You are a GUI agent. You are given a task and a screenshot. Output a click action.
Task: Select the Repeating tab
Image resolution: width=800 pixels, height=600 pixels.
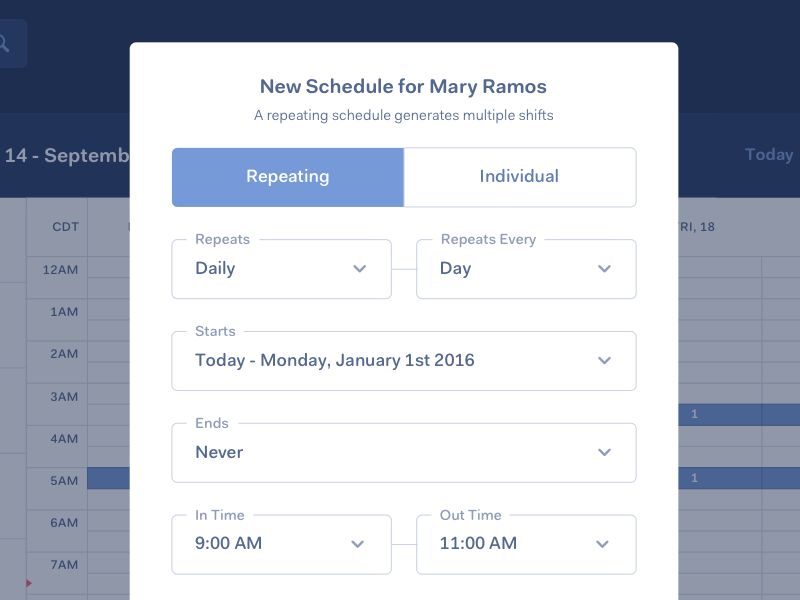click(x=287, y=177)
